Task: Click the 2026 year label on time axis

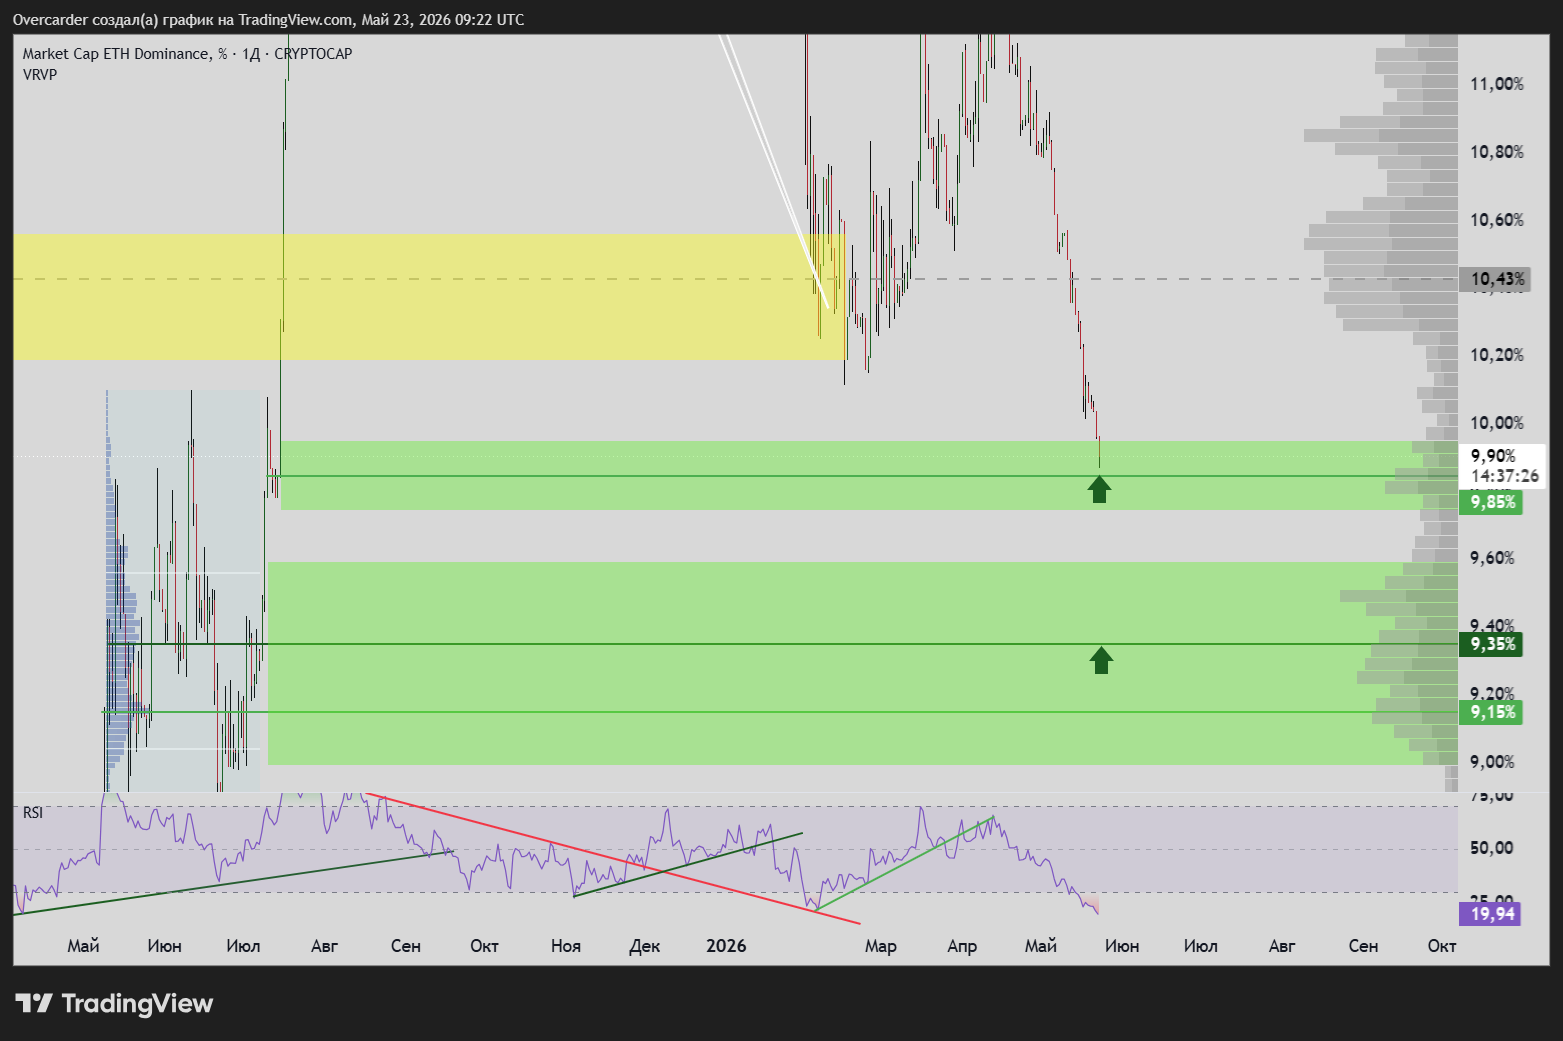Action: click(726, 946)
